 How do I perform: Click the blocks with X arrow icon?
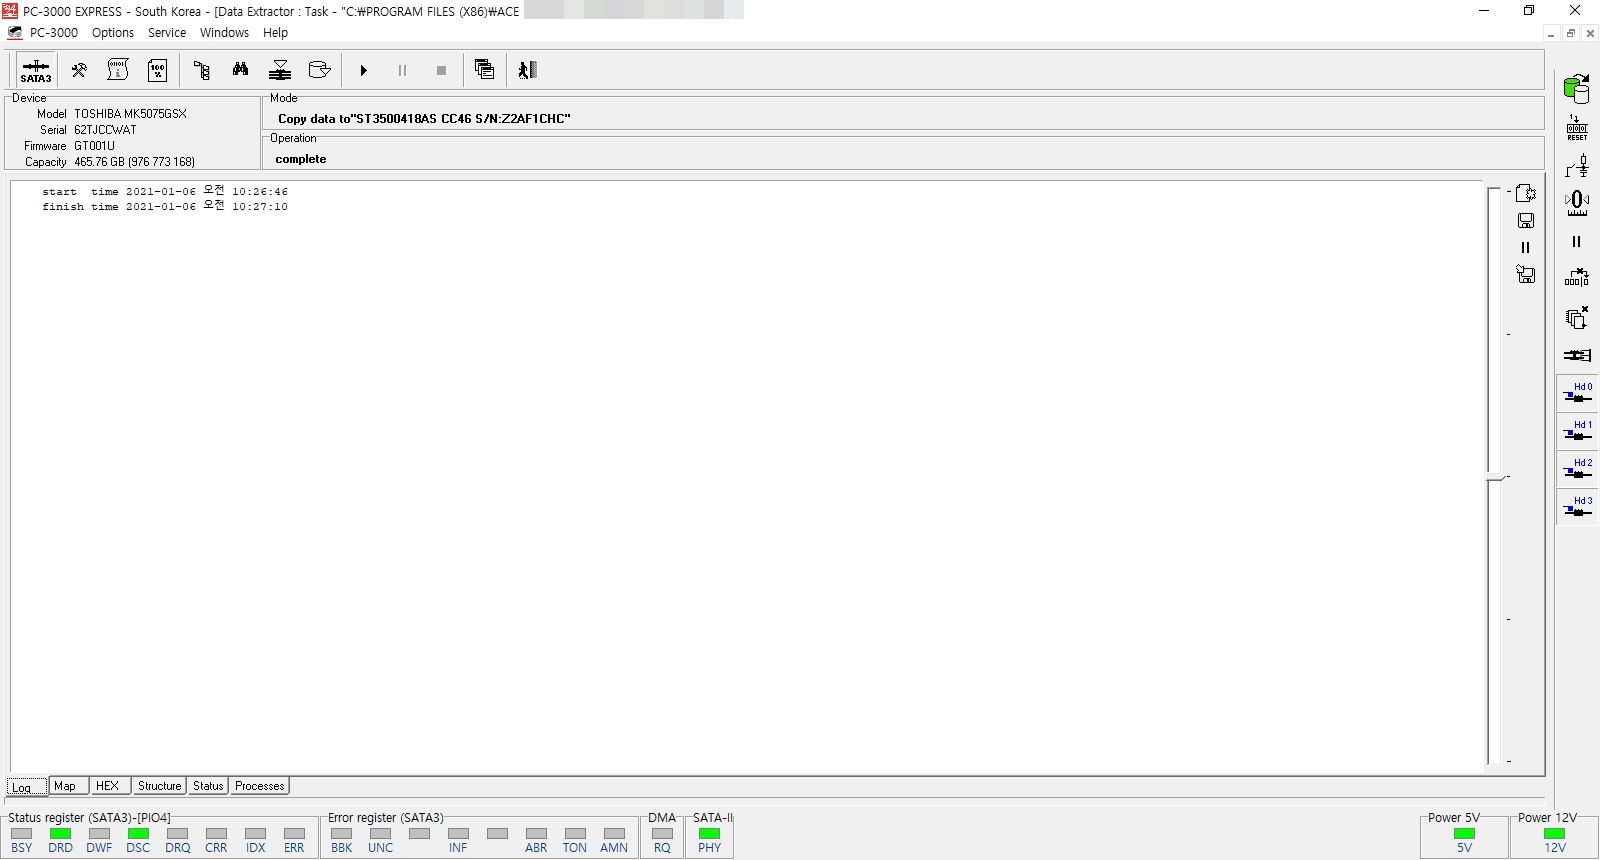coord(1577,277)
